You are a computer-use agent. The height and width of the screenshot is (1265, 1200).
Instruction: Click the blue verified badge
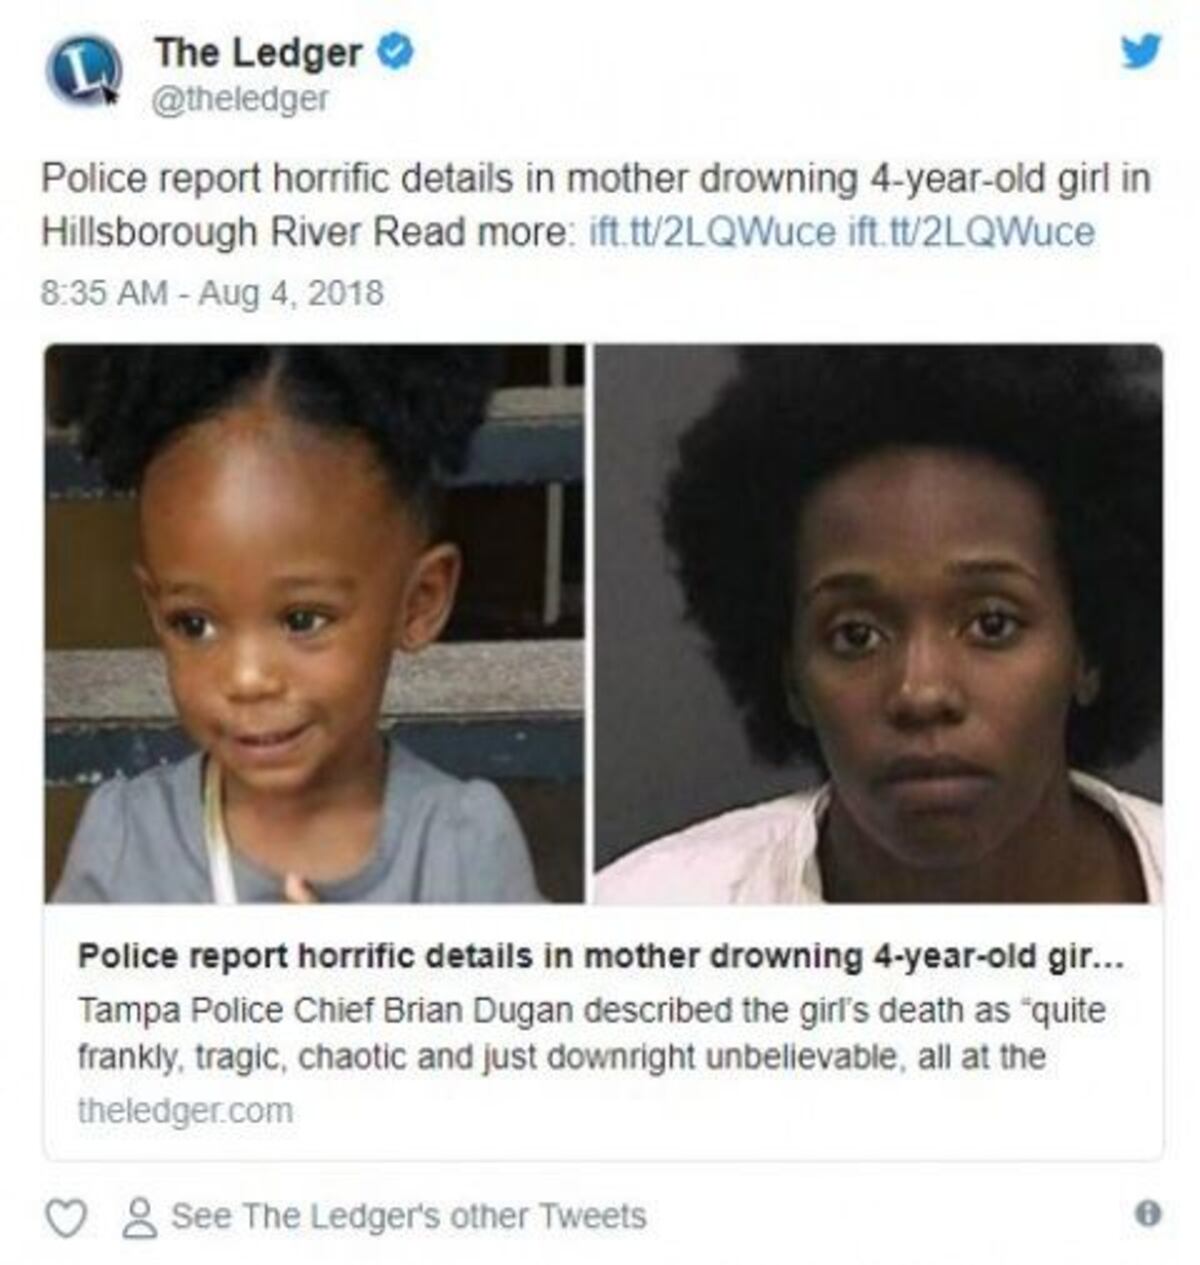click(x=394, y=52)
